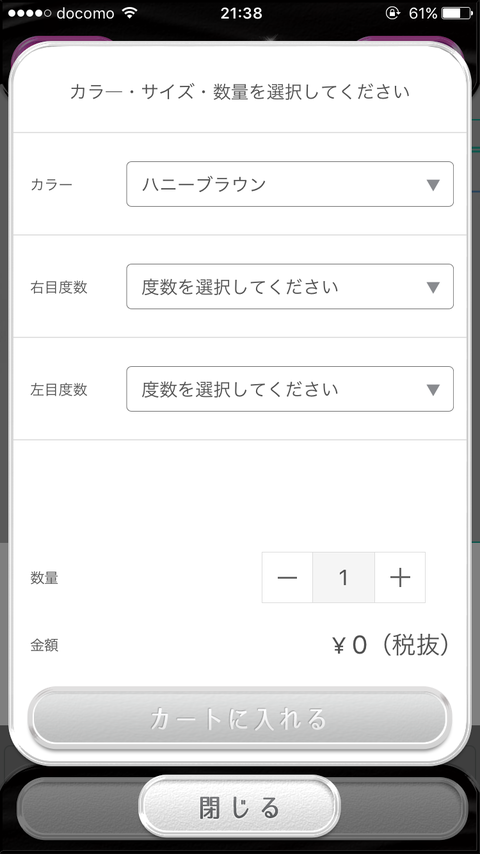Image resolution: width=480 pixels, height=854 pixels.
Task: Decrease quantity with the minus button
Action: pyautogui.click(x=287, y=577)
